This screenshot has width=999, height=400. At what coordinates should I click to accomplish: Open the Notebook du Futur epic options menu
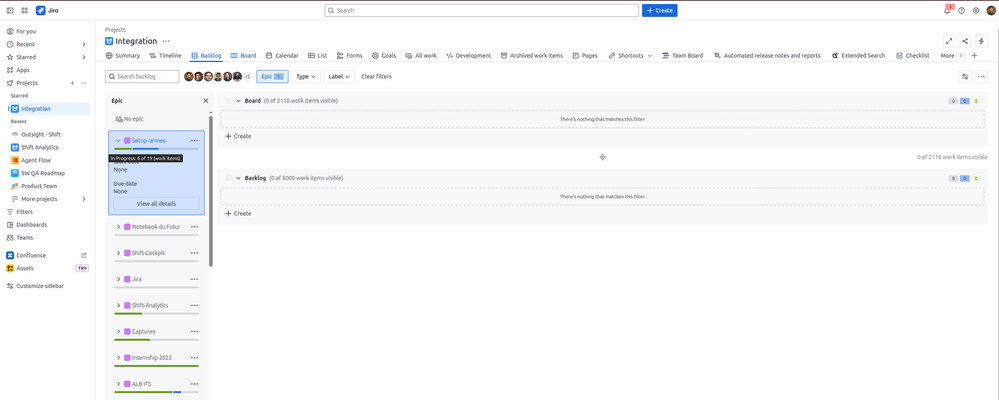pyautogui.click(x=194, y=227)
